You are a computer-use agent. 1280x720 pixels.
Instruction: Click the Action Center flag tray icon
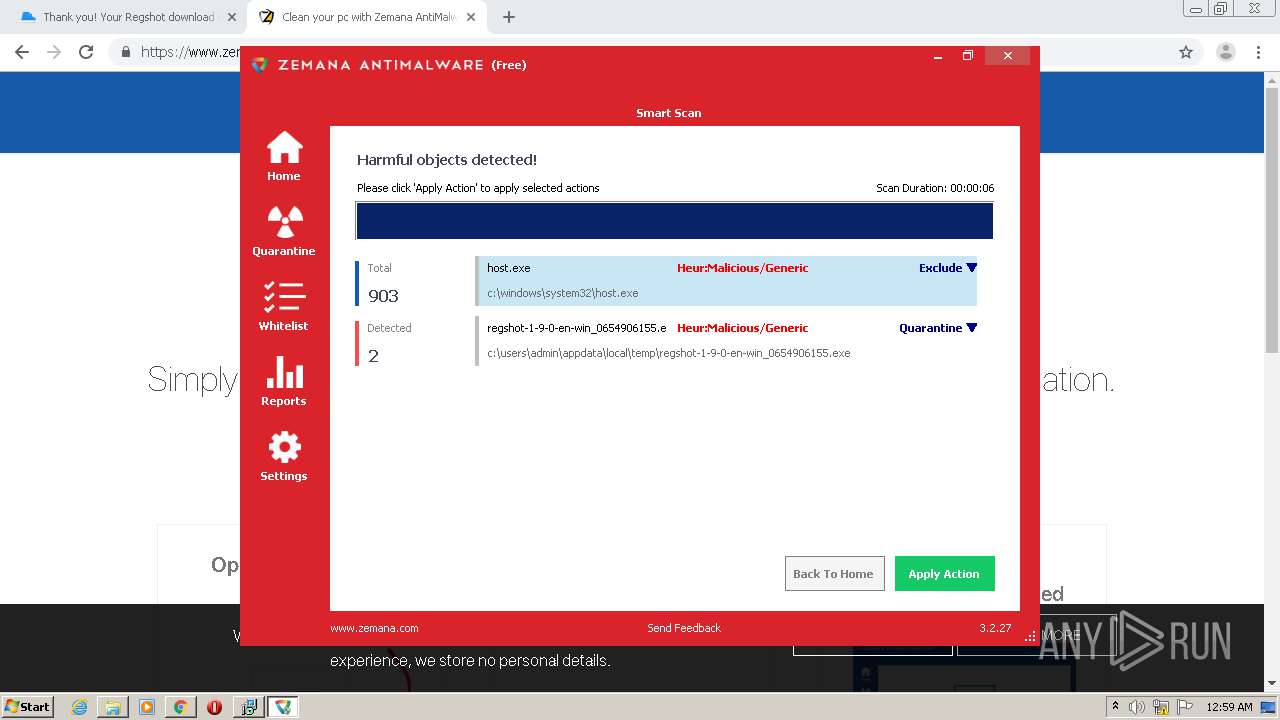click(1185, 707)
